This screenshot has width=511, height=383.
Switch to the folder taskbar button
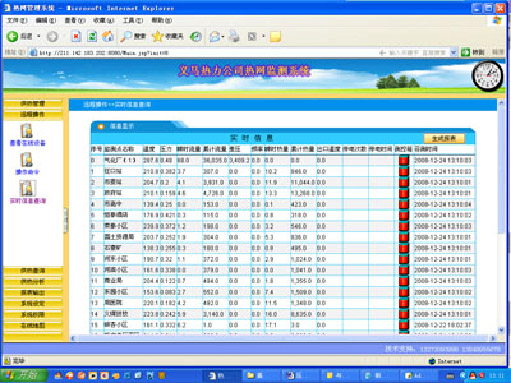(261, 376)
